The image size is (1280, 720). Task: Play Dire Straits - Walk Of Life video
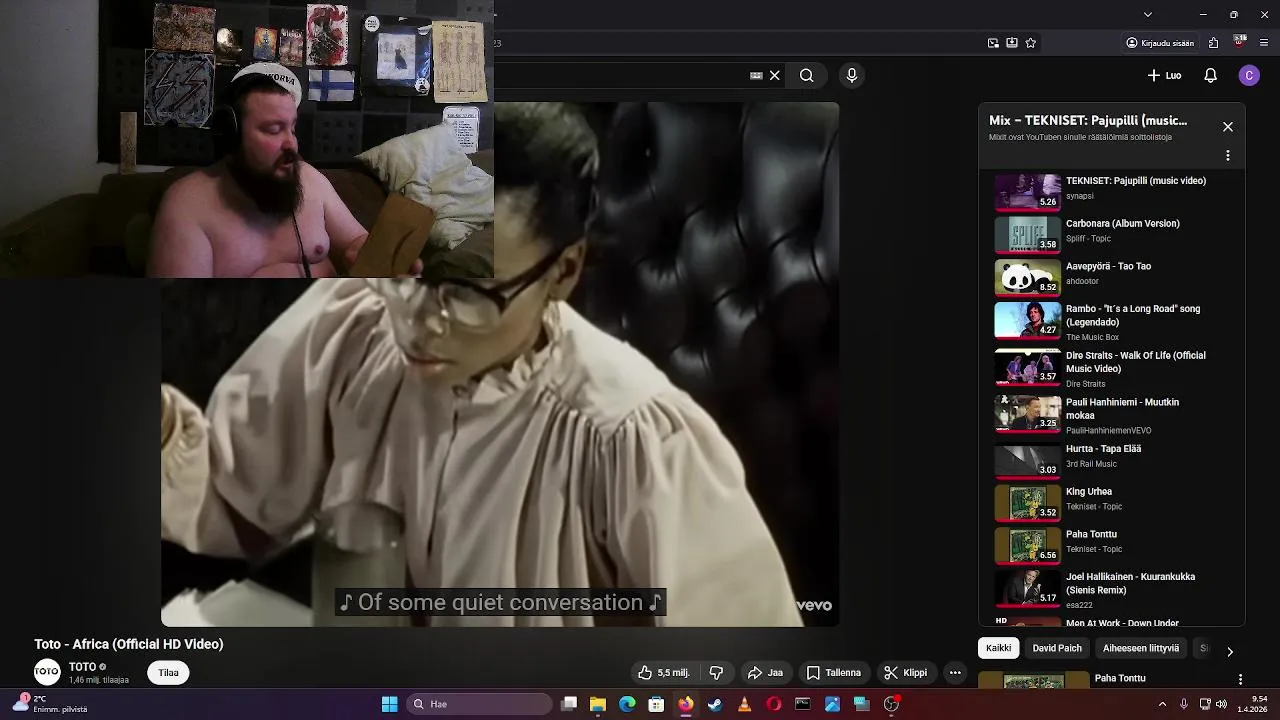[1108, 369]
